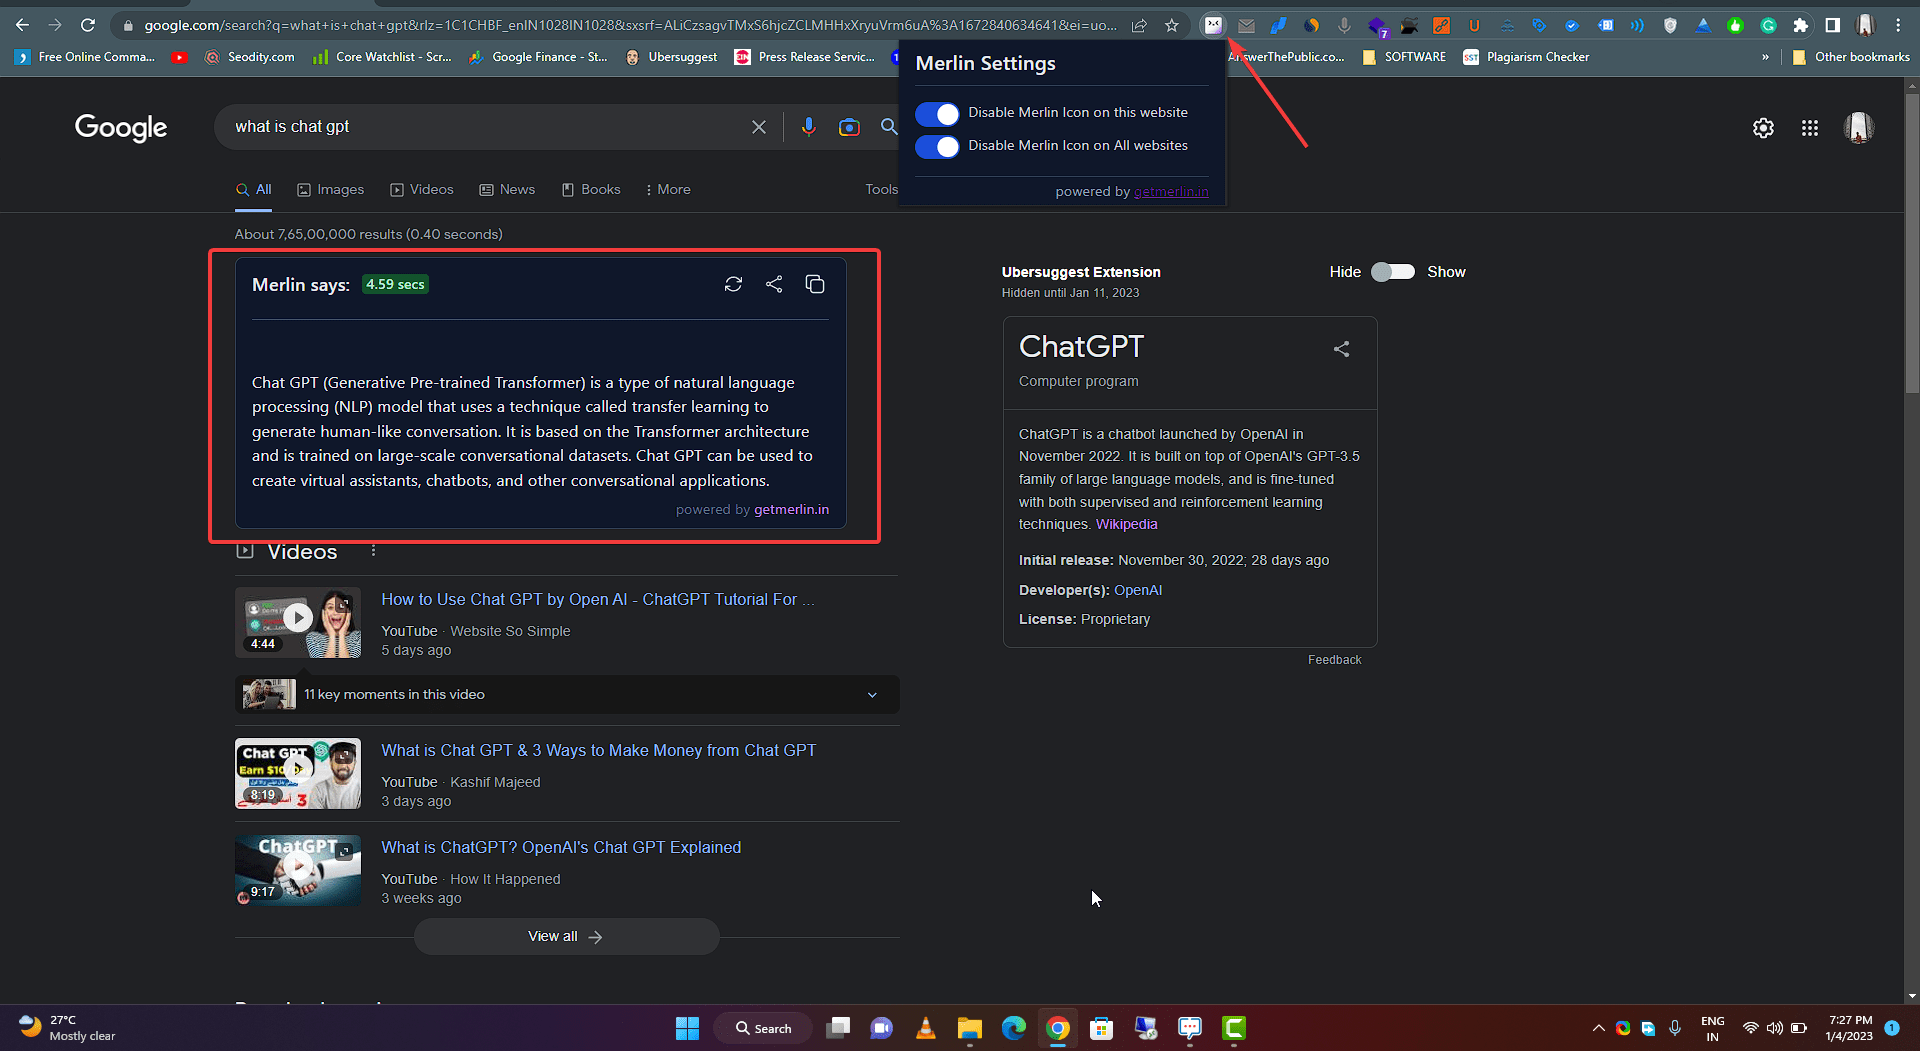The image size is (1920, 1051).
Task: Play the 9:17 ChatGPT video thumbnail
Action: [298, 870]
